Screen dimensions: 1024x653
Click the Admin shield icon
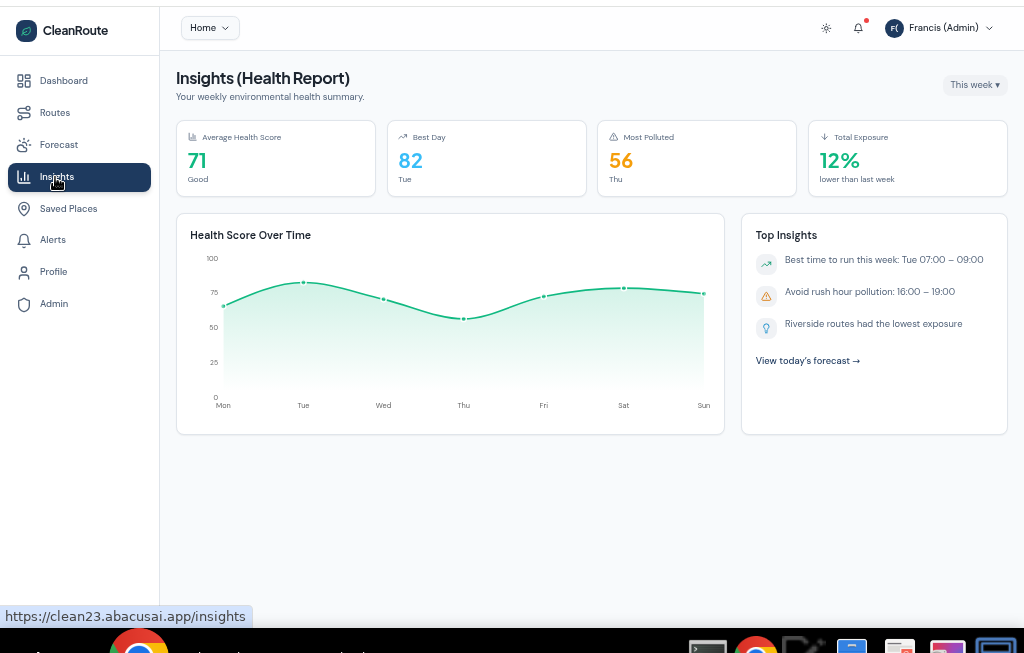[24, 304]
